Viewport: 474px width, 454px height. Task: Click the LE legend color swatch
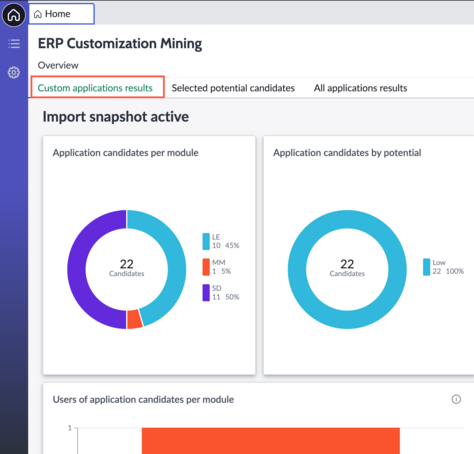206,241
